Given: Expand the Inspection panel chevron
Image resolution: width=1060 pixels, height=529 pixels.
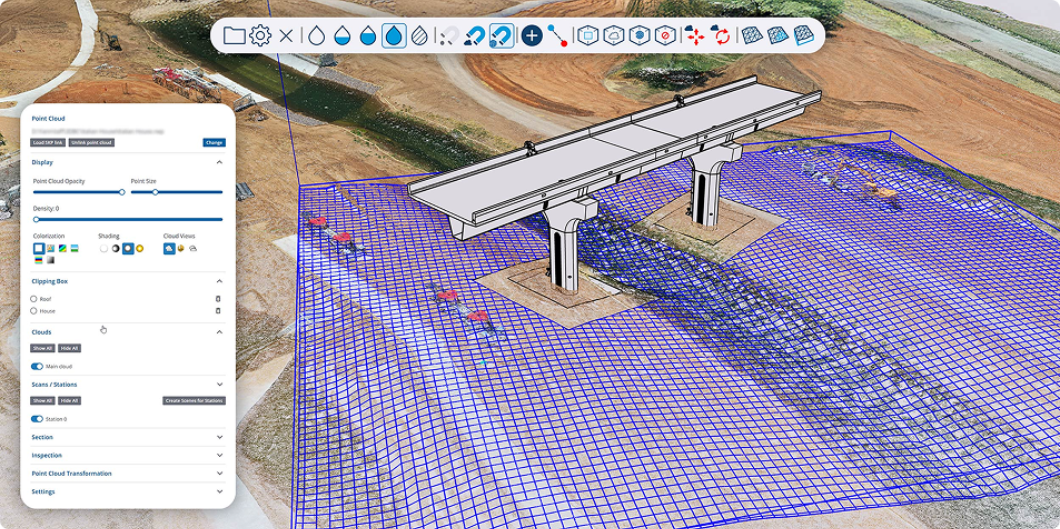Looking at the screenshot, I should tap(219, 455).
